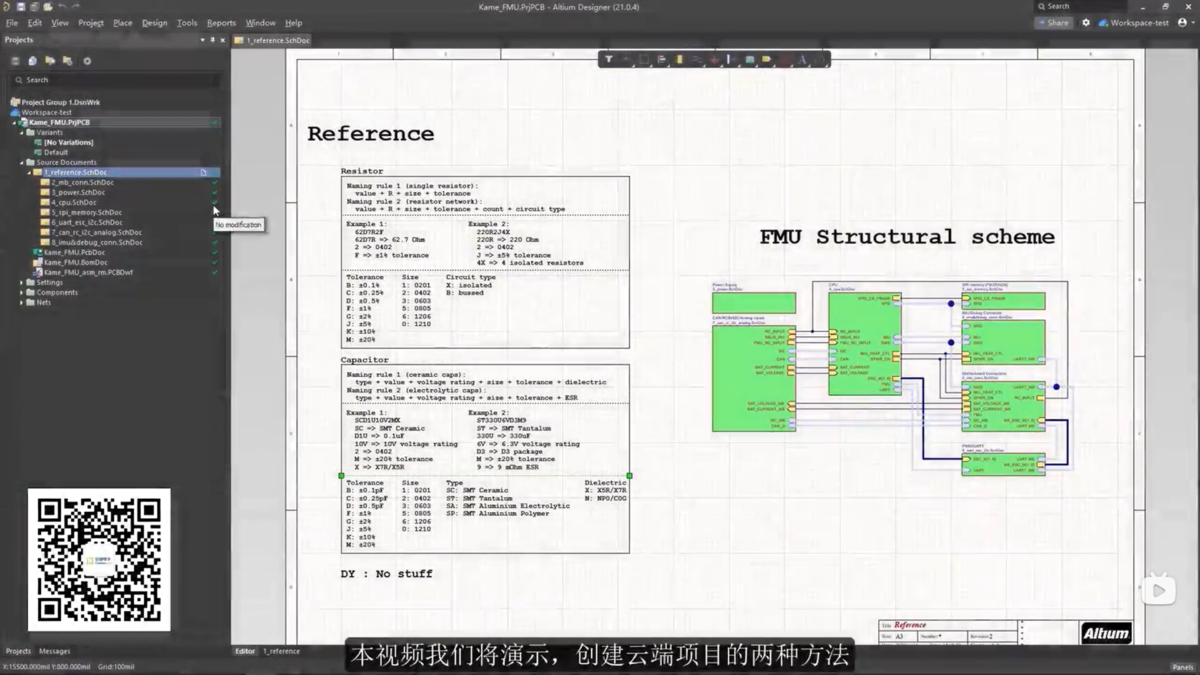Image resolution: width=1200 pixels, height=675 pixels.
Task: Click the Undo arrow in the title bar
Action: coord(62,7)
